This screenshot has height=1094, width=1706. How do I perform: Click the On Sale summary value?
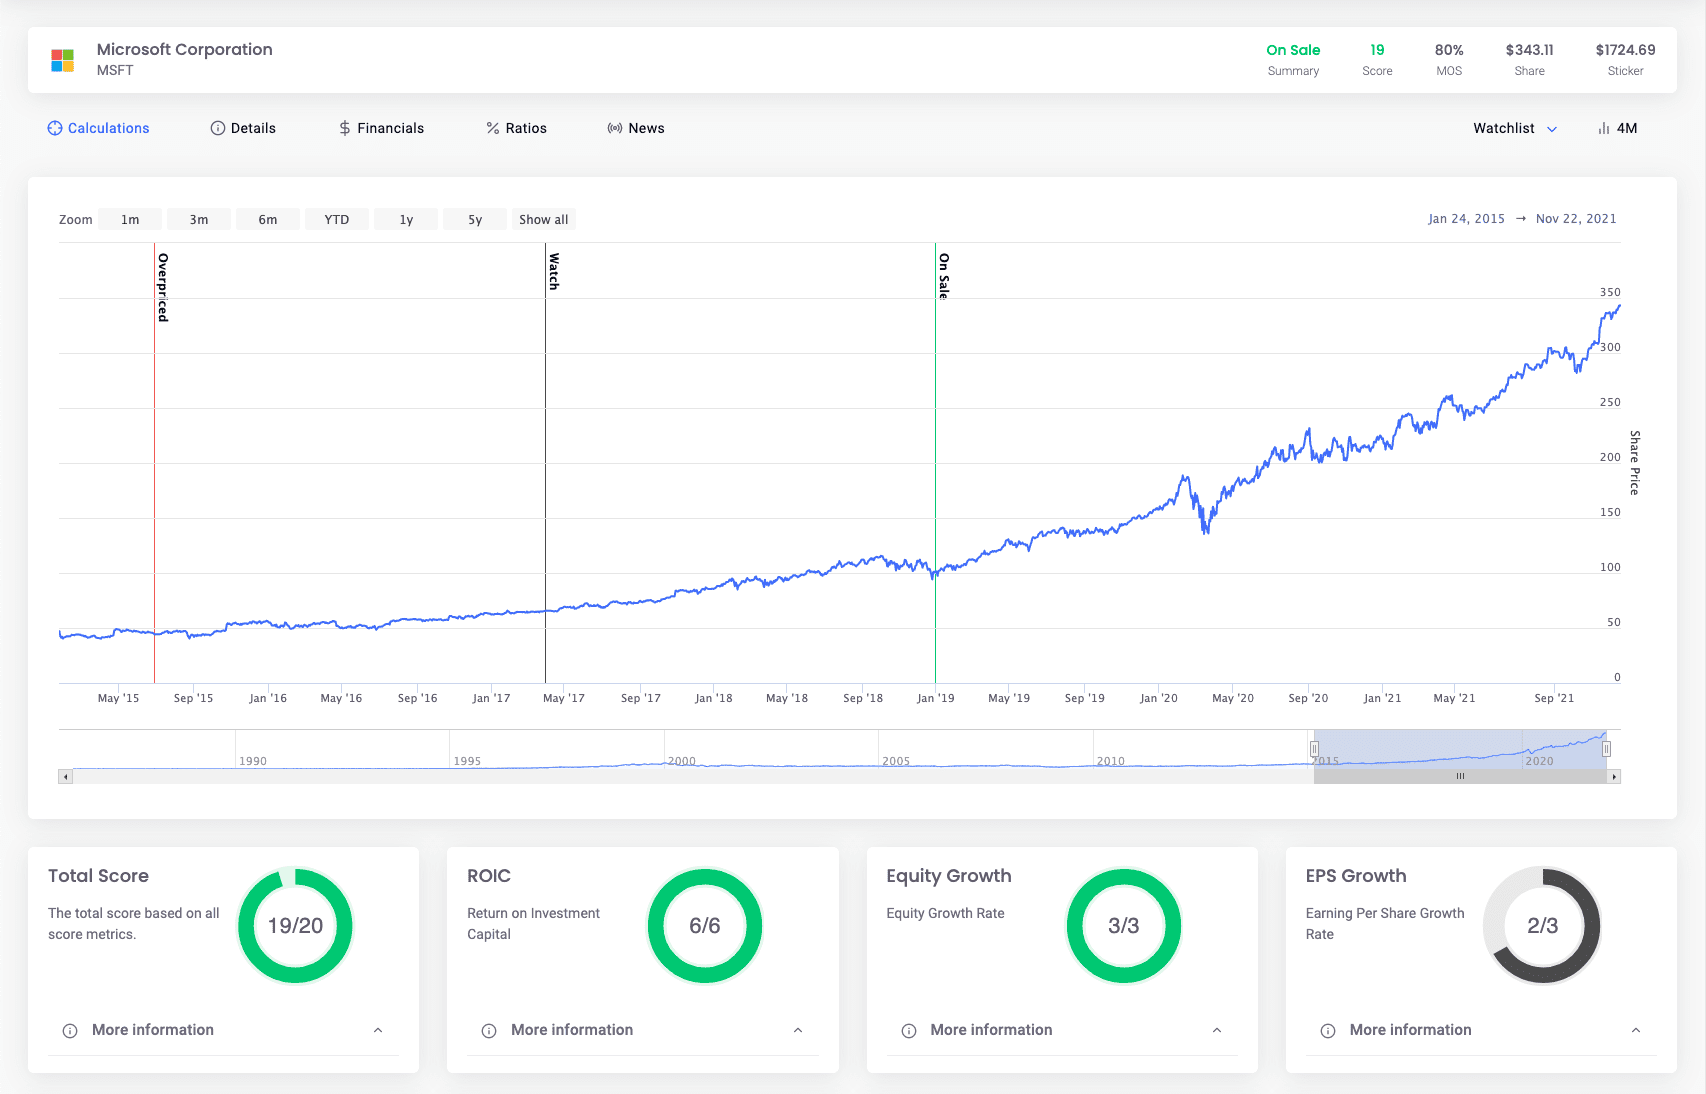click(1293, 50)
